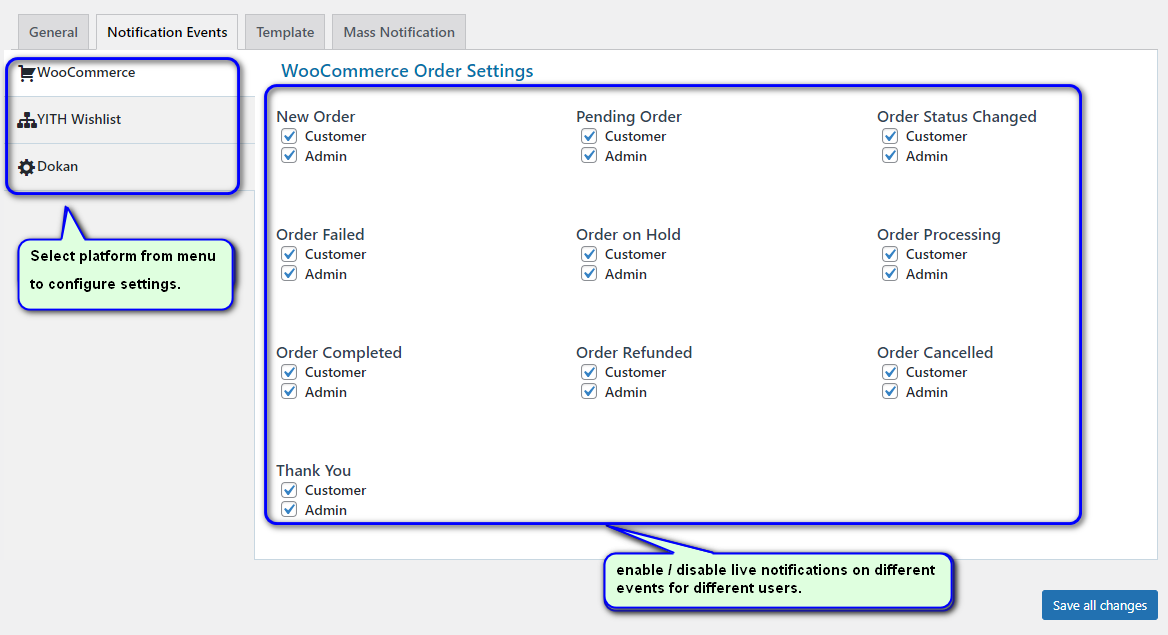Click the Dokan gear icon
Image resolution: width=1168 pixels, height=635 pixels.
pyautogui.click(x=27, y=167)
